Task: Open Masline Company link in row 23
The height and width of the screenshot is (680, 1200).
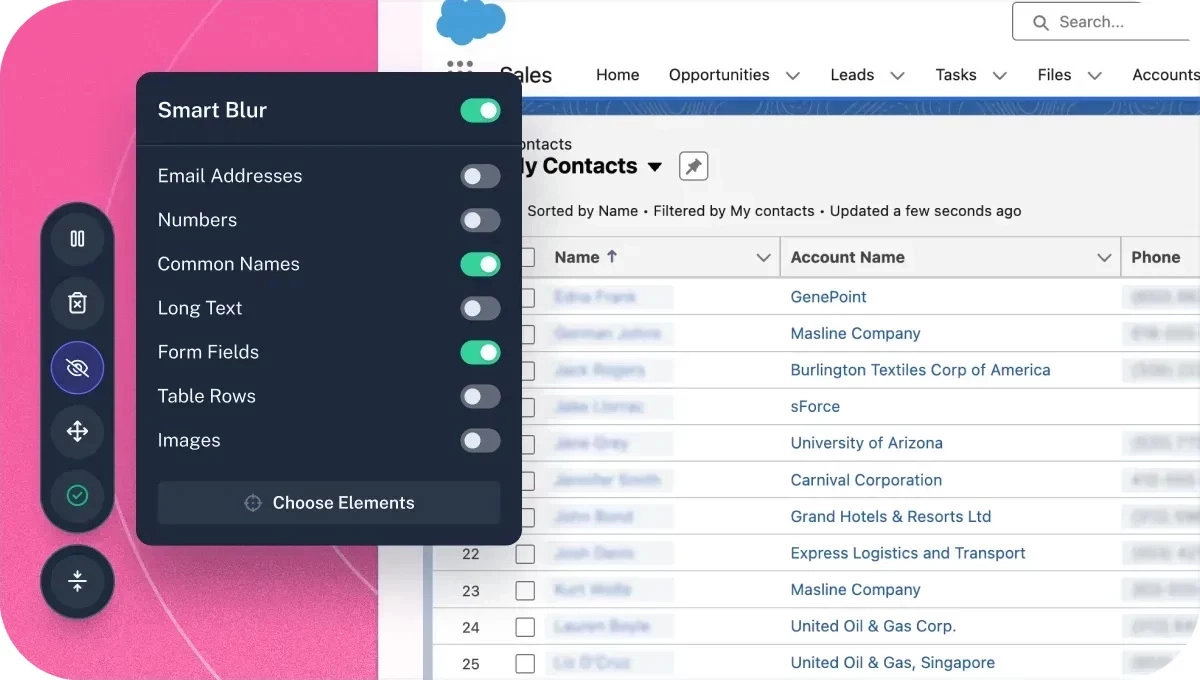Action: pos(855,590)
